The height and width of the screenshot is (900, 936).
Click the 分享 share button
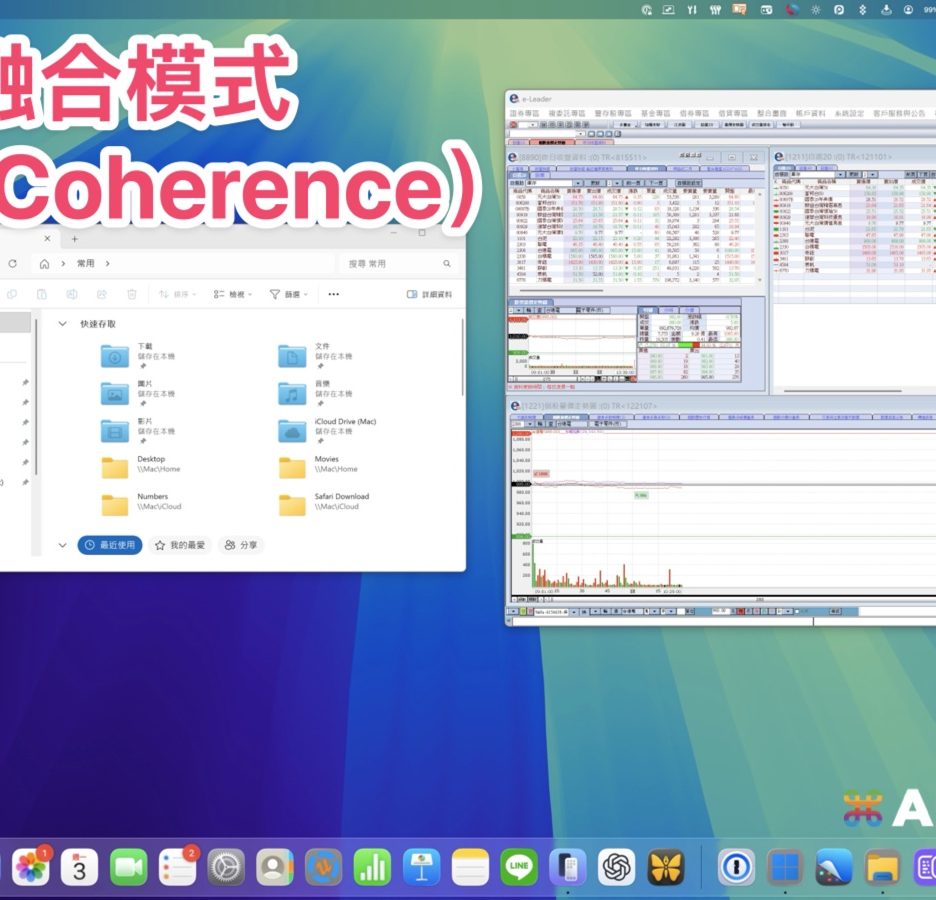pos(241,545)
